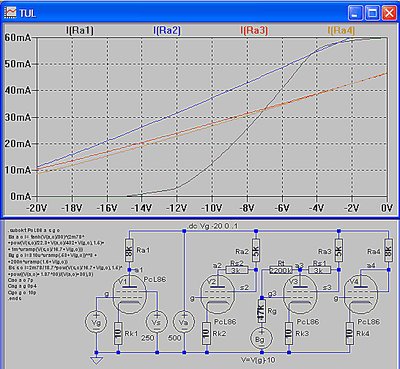Image resolution: width=400 pixels, height=369 pixels.
Task: Select the V4 tube symbol
Action: (x=361, y=295)
